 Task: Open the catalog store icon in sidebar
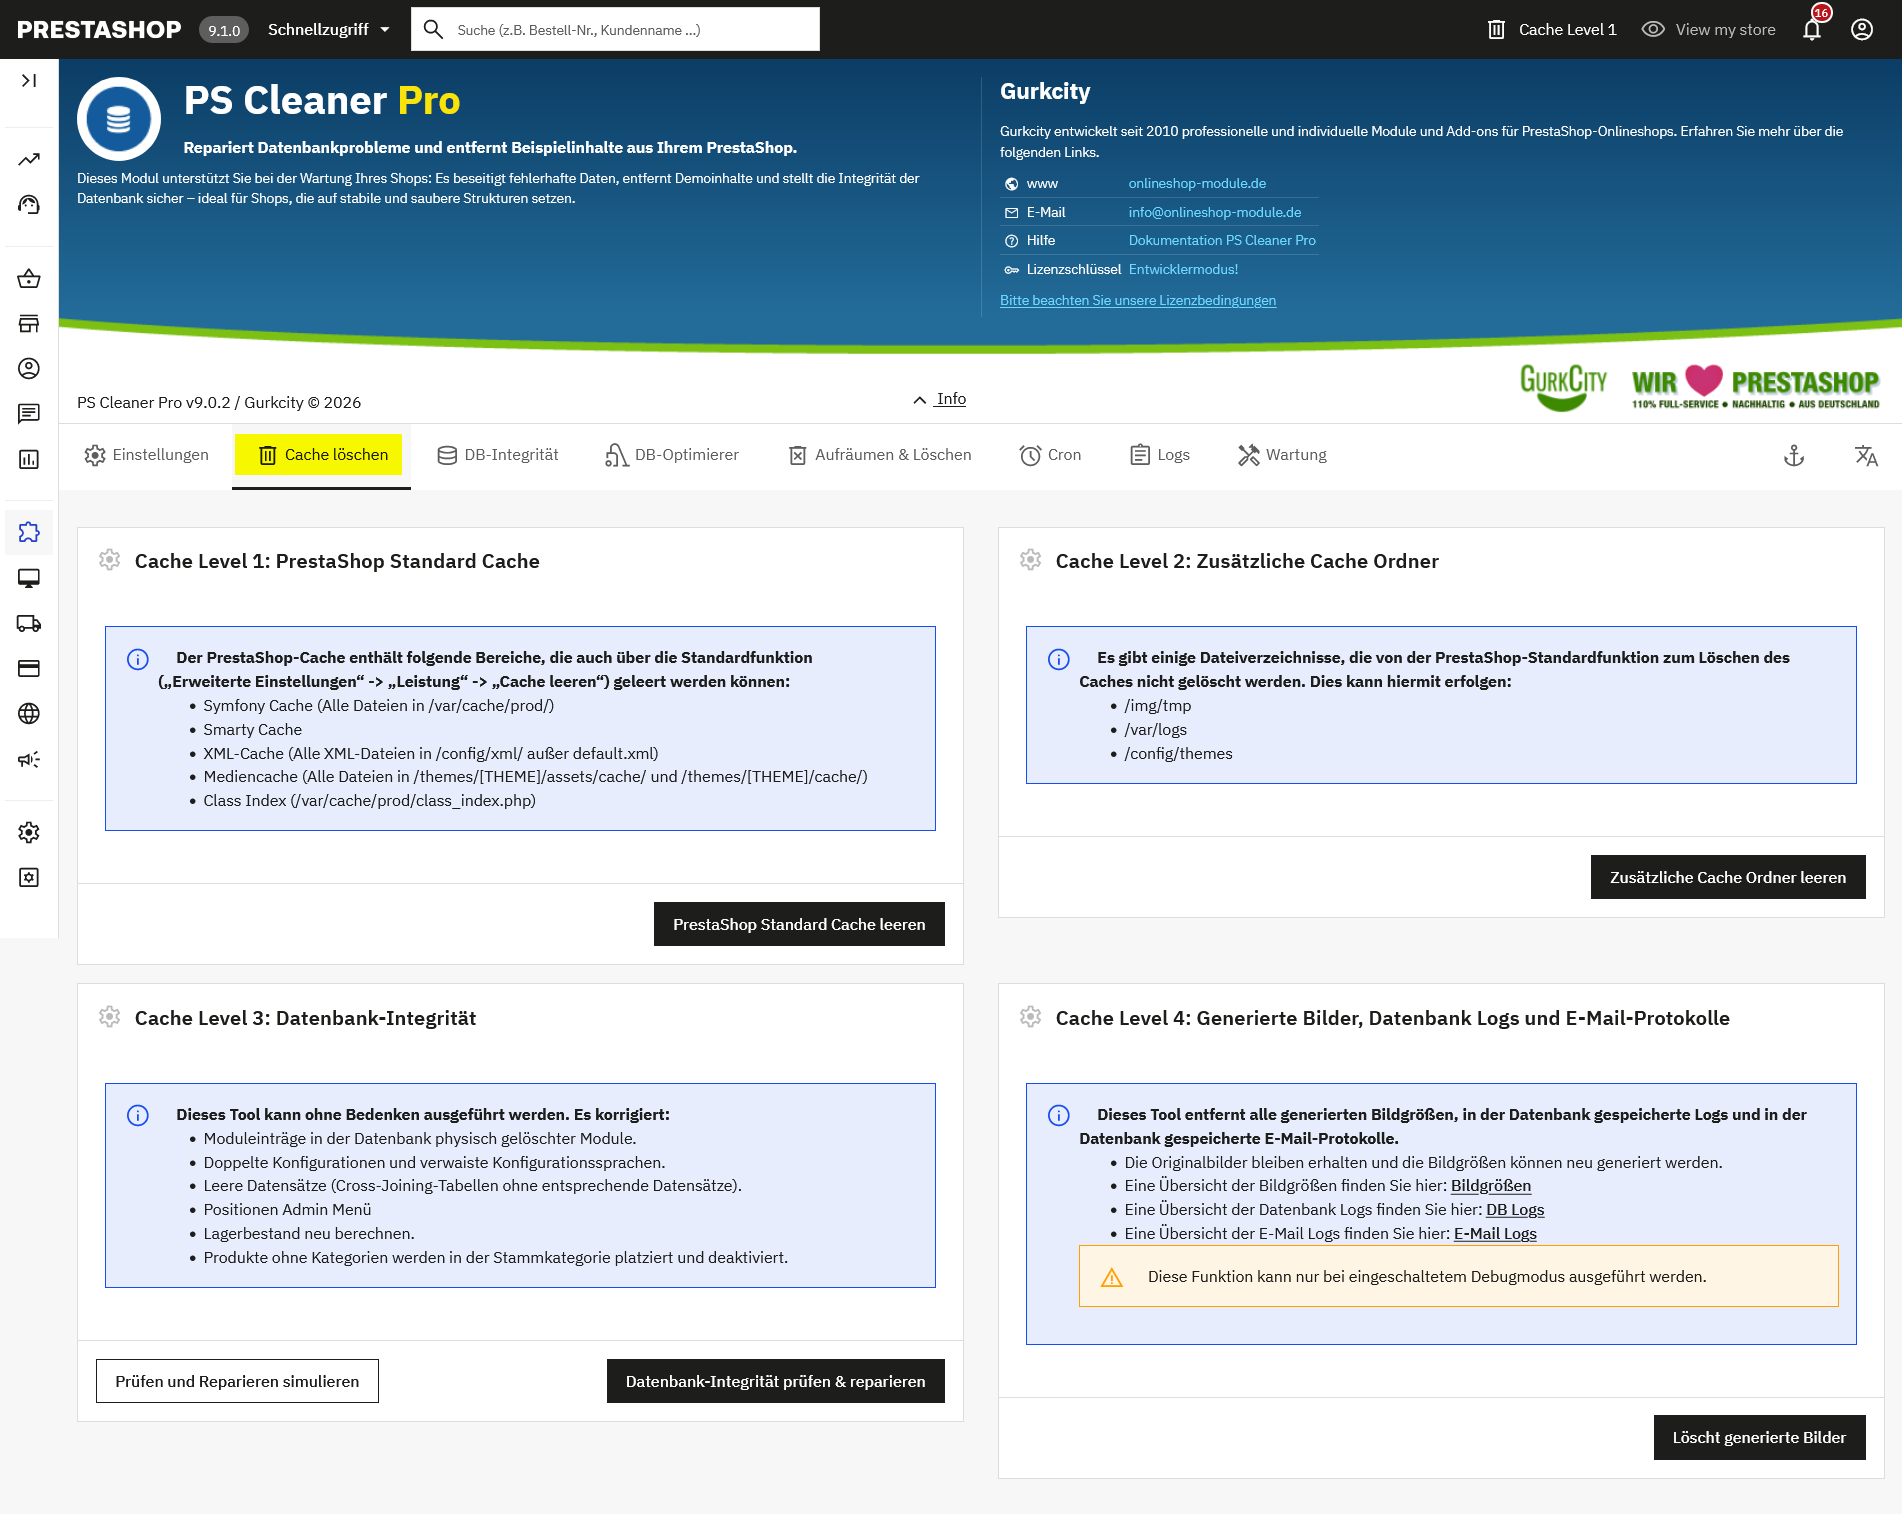tap(29, 323)
